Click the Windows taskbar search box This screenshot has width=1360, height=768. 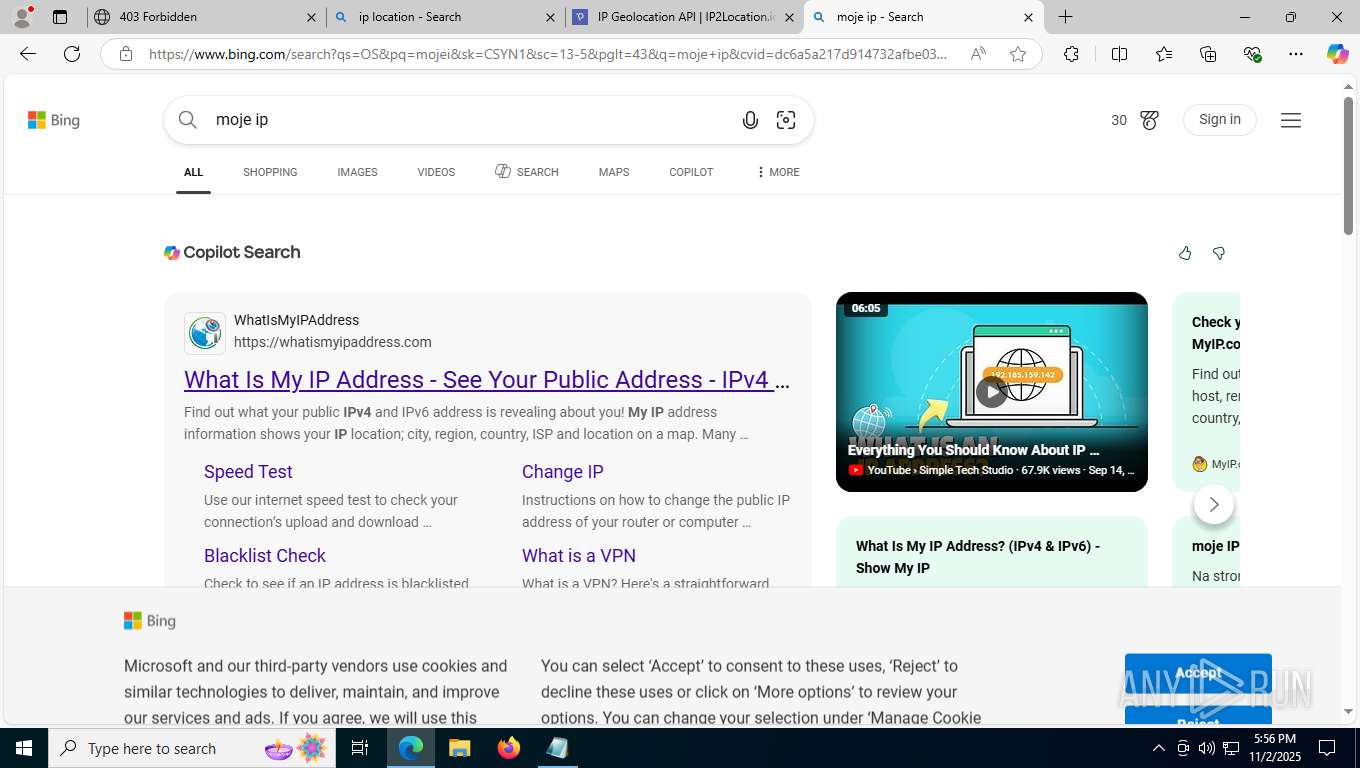(192, 748)
